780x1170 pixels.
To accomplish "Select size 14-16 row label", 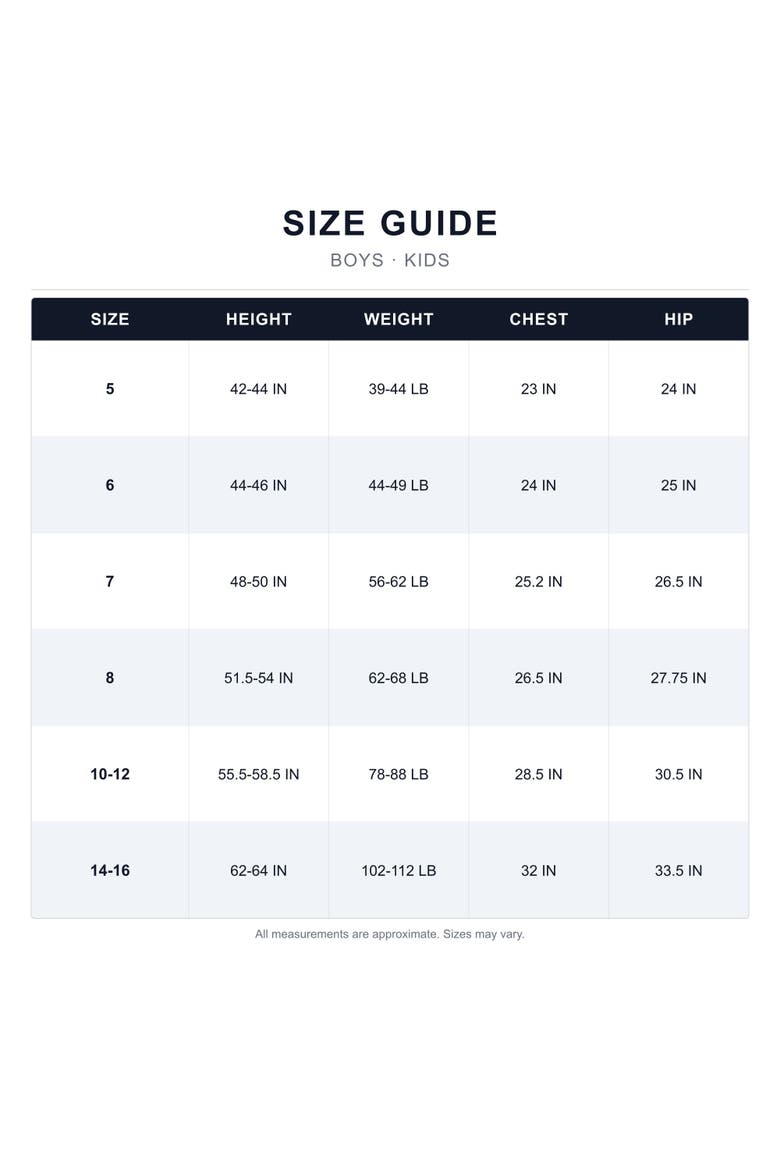I will click(110, 870).
